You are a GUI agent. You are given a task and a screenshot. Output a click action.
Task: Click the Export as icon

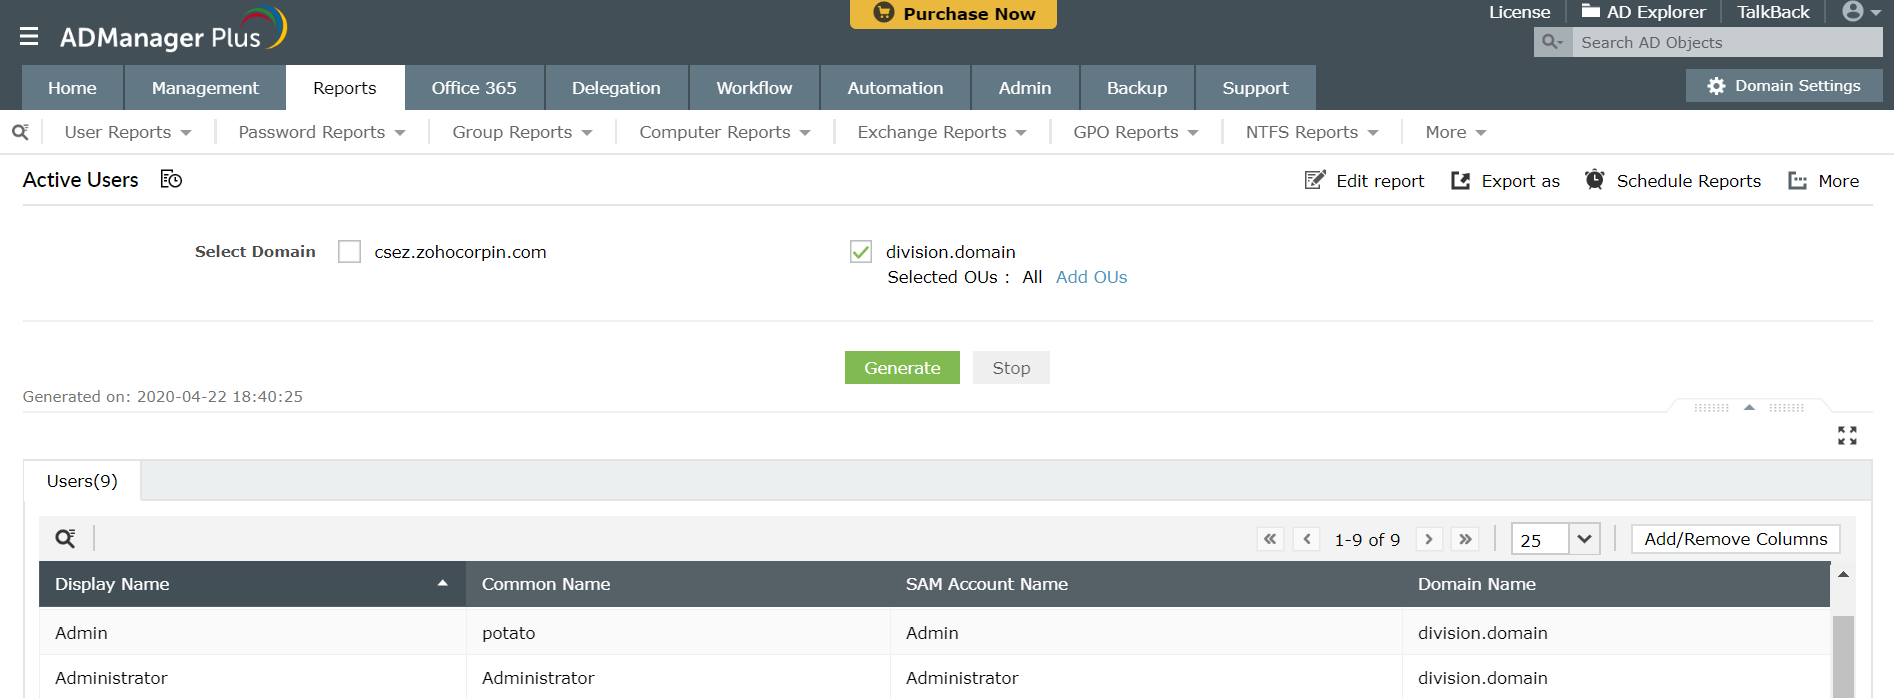1460,180
